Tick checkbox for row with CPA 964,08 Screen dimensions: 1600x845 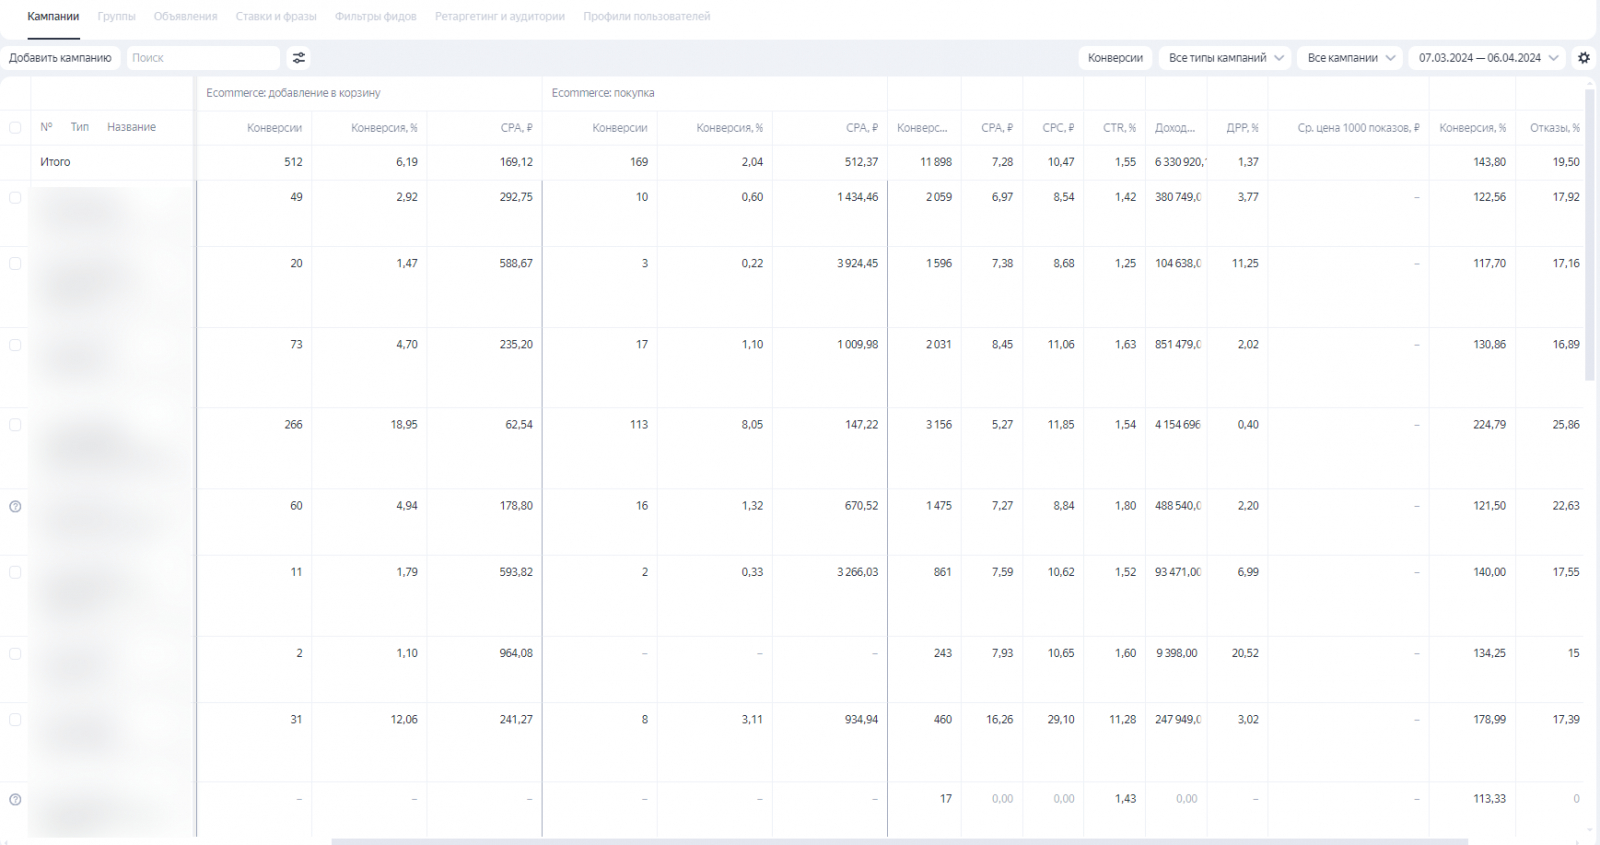pos(15,654)
